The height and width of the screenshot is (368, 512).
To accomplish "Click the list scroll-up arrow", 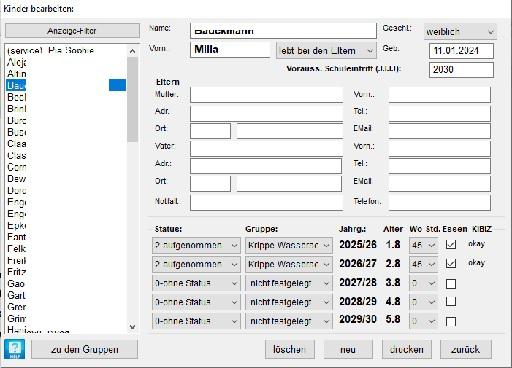I will click(132, 51).
